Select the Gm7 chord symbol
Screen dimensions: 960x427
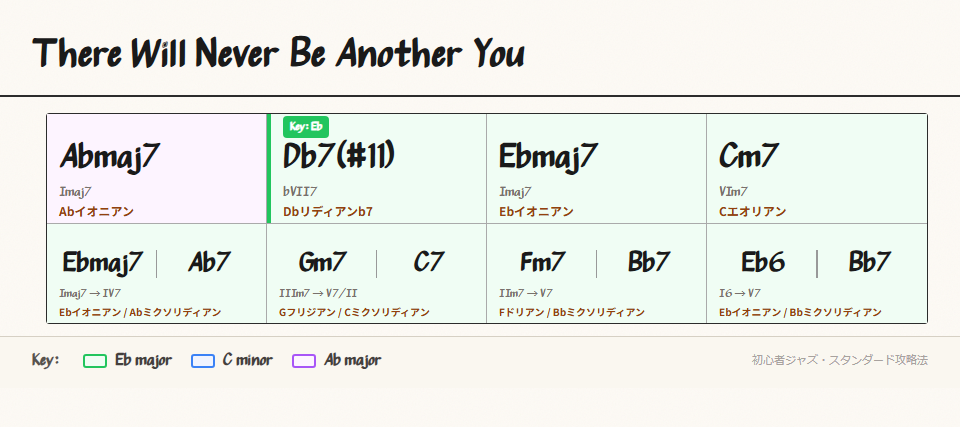(323, 263)
